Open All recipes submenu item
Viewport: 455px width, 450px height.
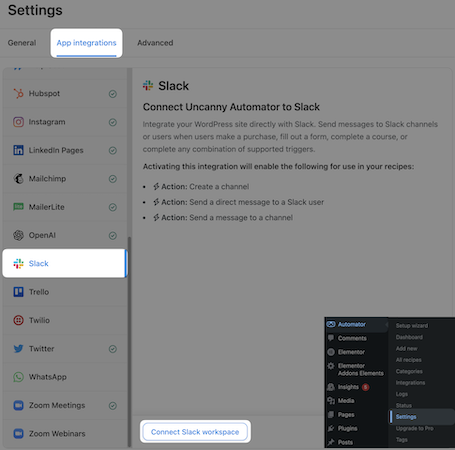tap(408, 360)
